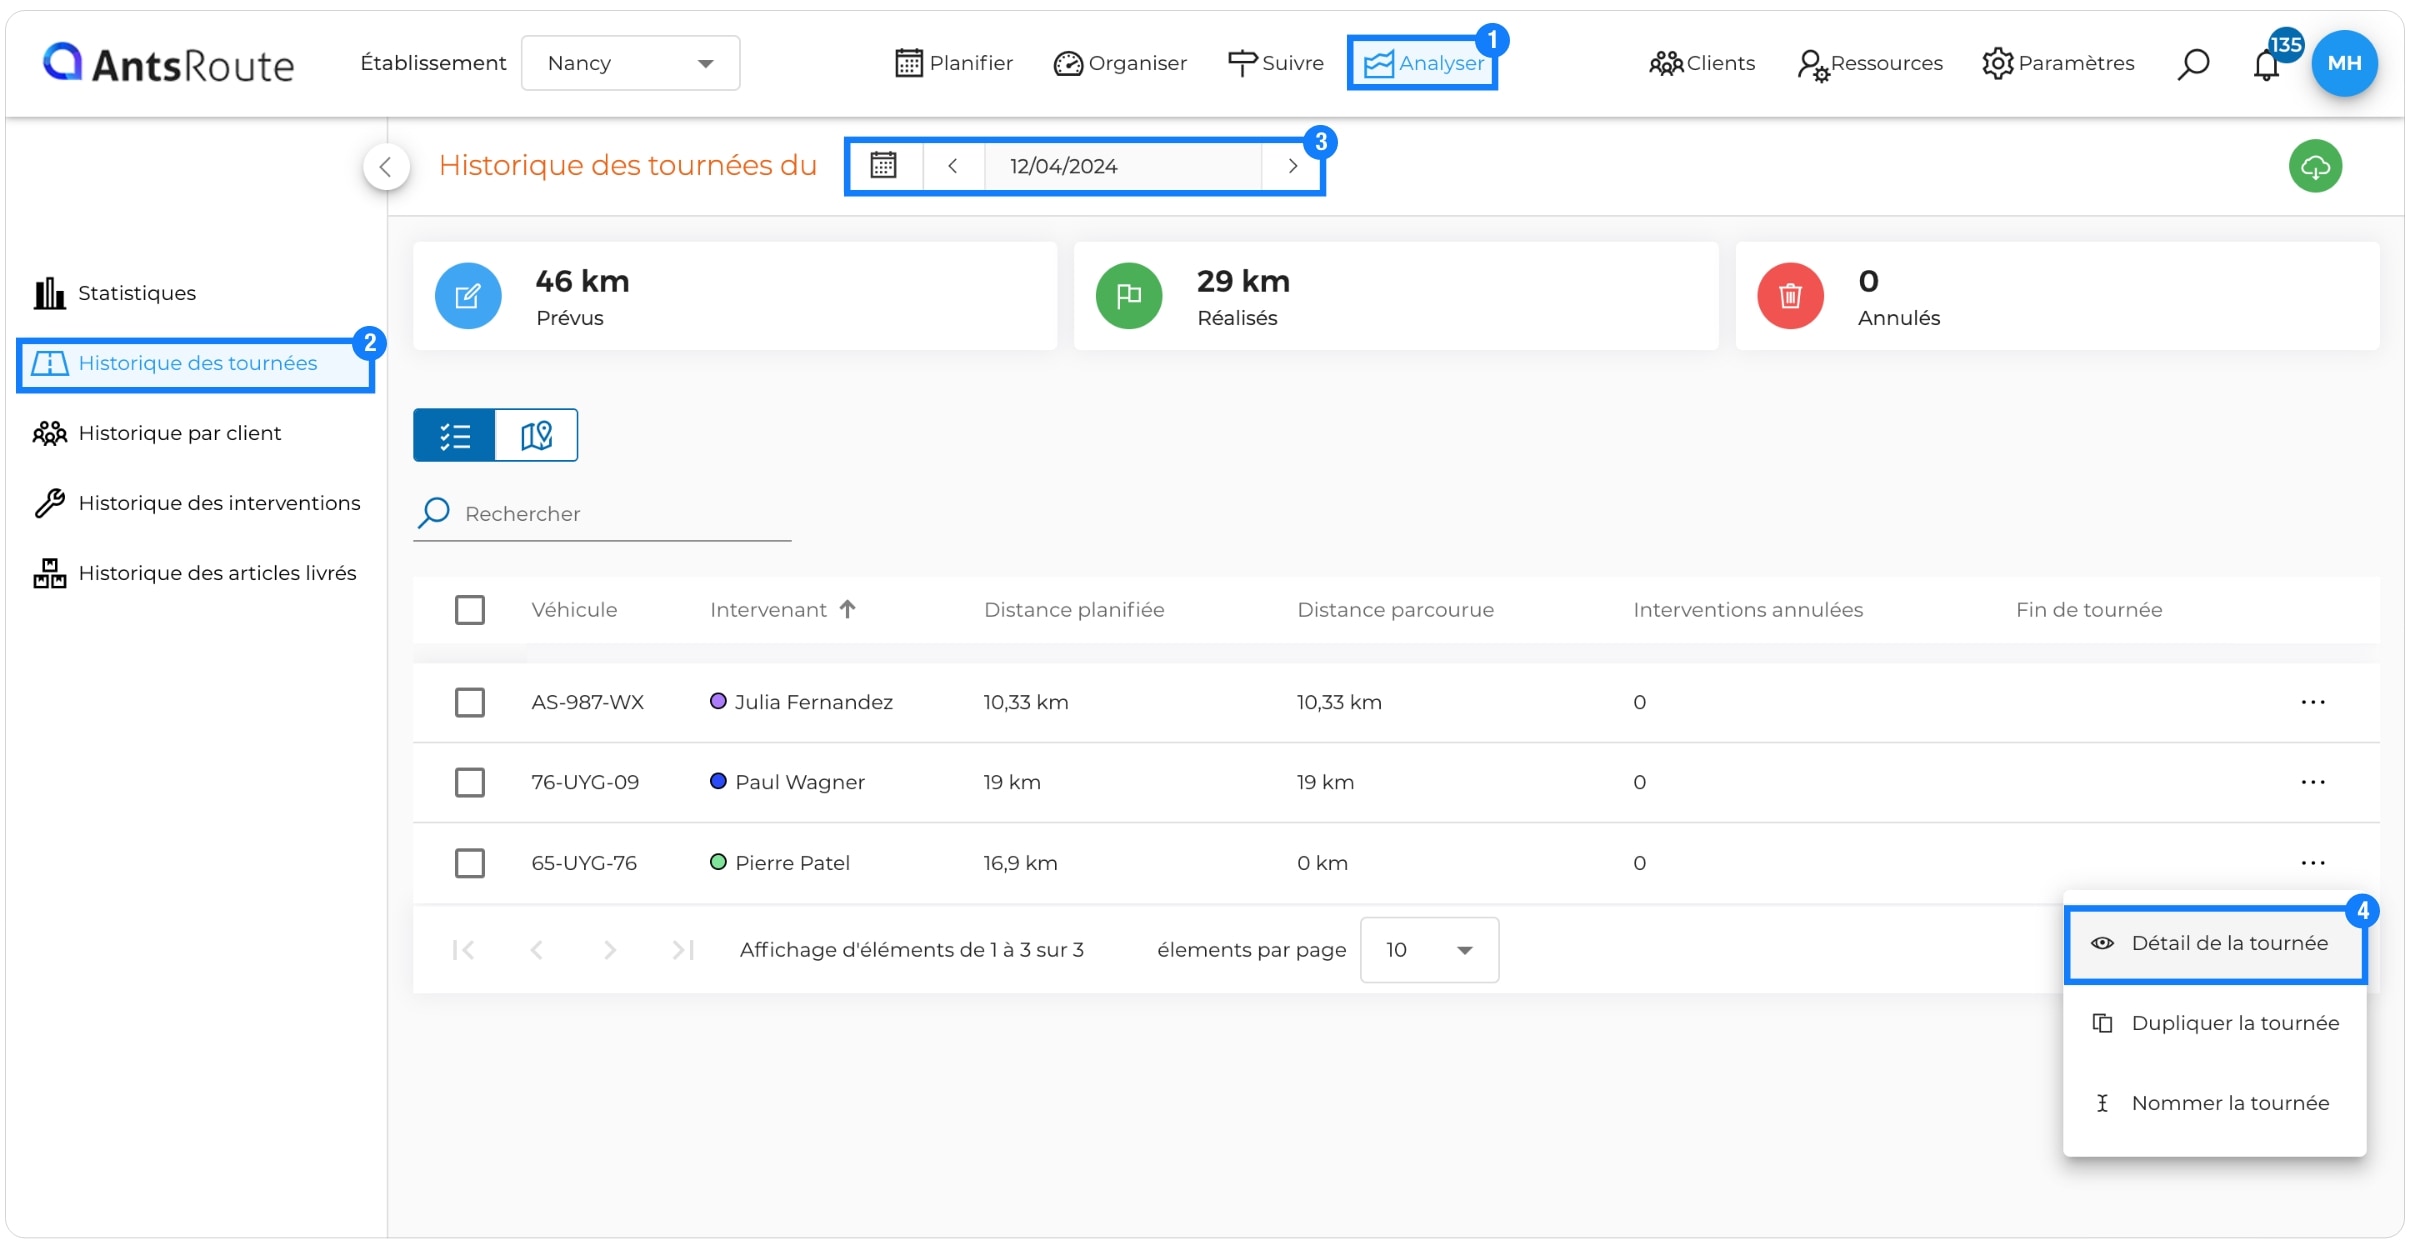Click the 12/04/2024 date field

click(x=1122, y=165)
